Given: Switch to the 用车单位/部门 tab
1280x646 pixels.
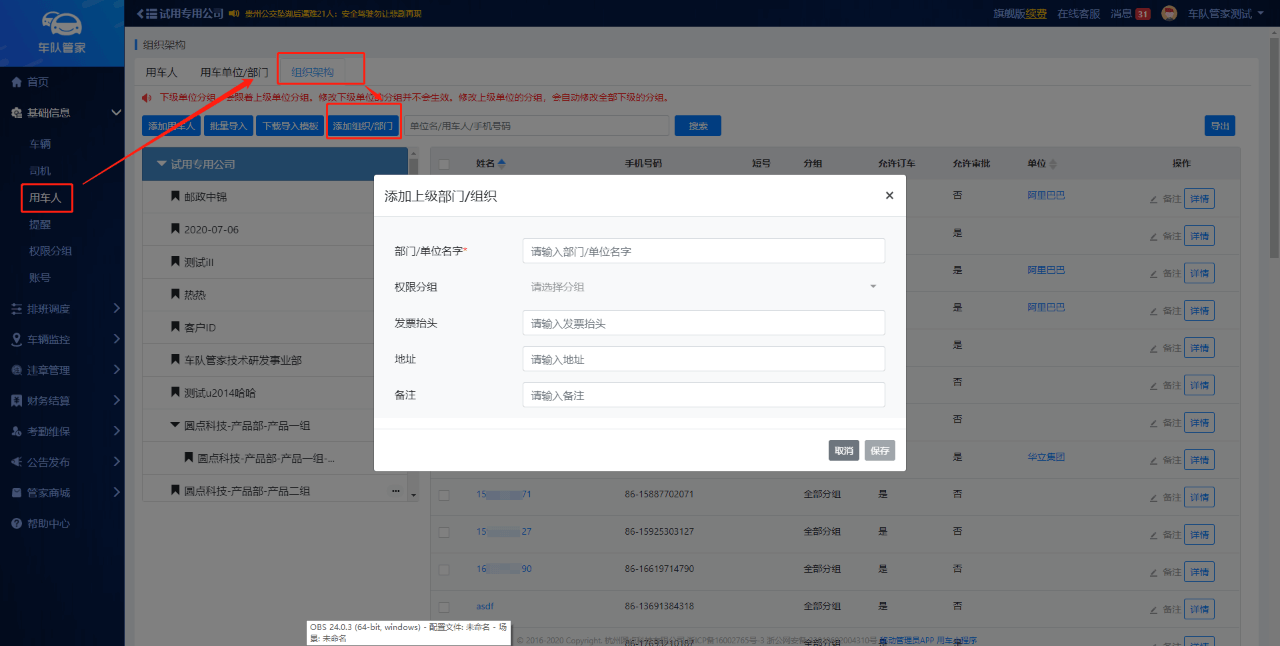Looking at the screenshot, I should [x=233, y=72].
